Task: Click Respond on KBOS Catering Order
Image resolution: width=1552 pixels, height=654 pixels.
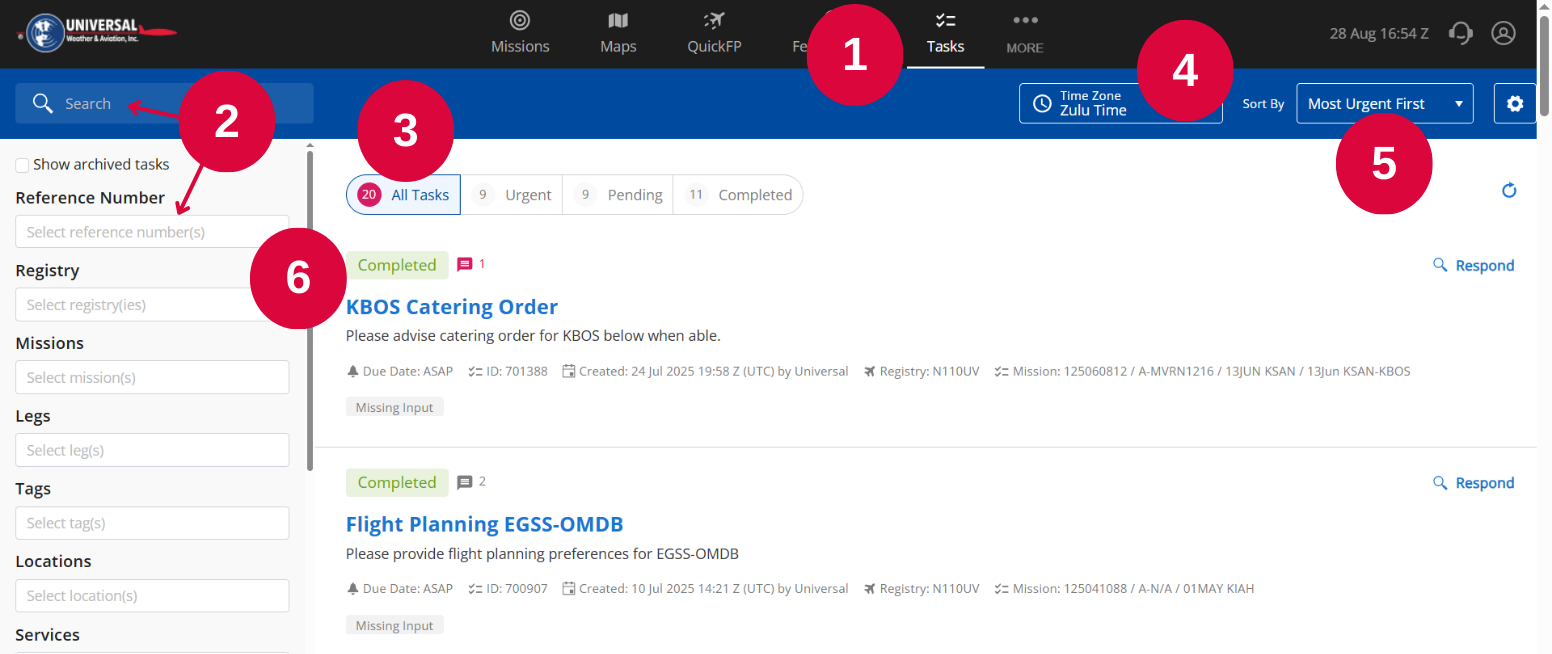Action: [x=1473, y=265]
